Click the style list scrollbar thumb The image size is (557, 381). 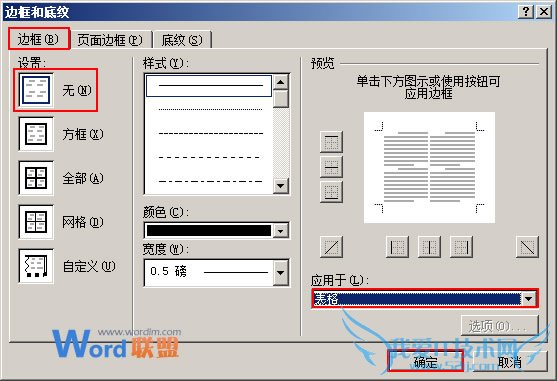281,99
